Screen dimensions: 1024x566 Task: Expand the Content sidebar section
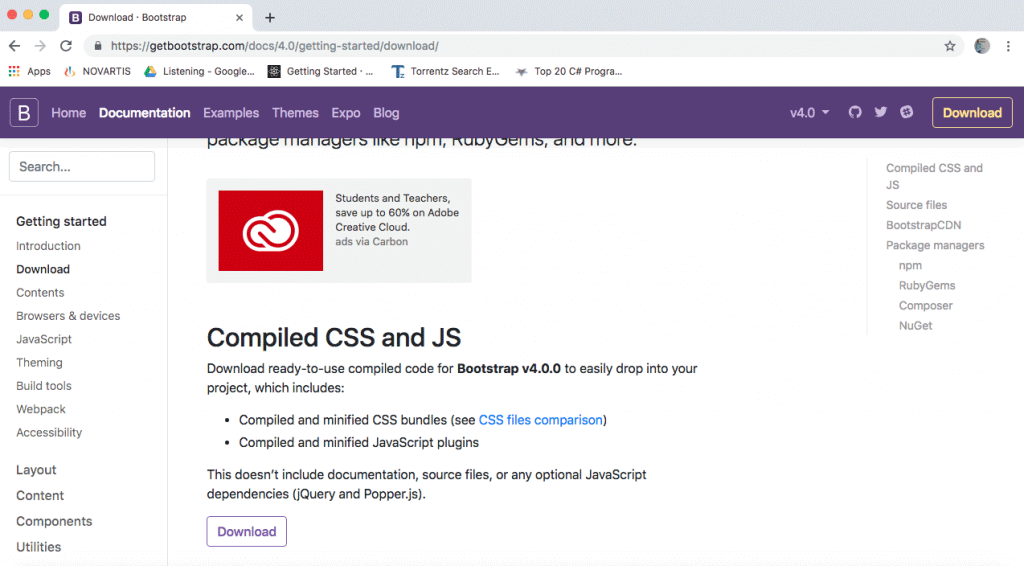click(40, 495)
